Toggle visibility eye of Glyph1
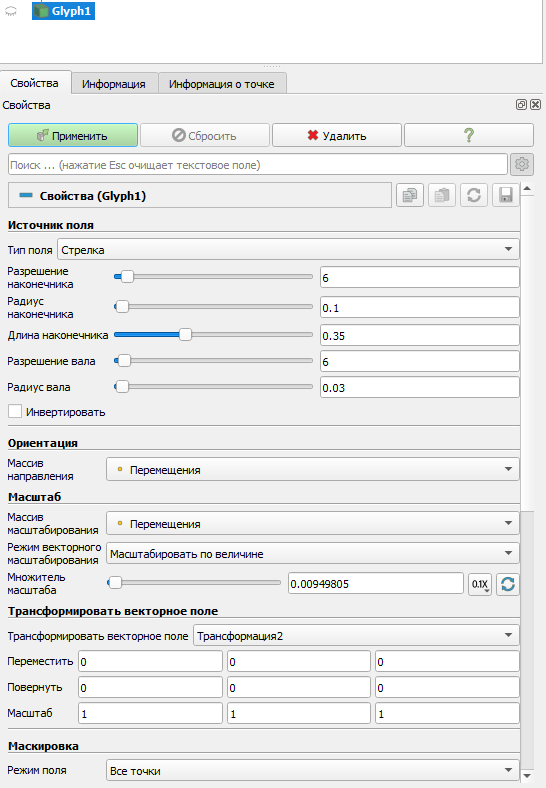 pos(11,11)
